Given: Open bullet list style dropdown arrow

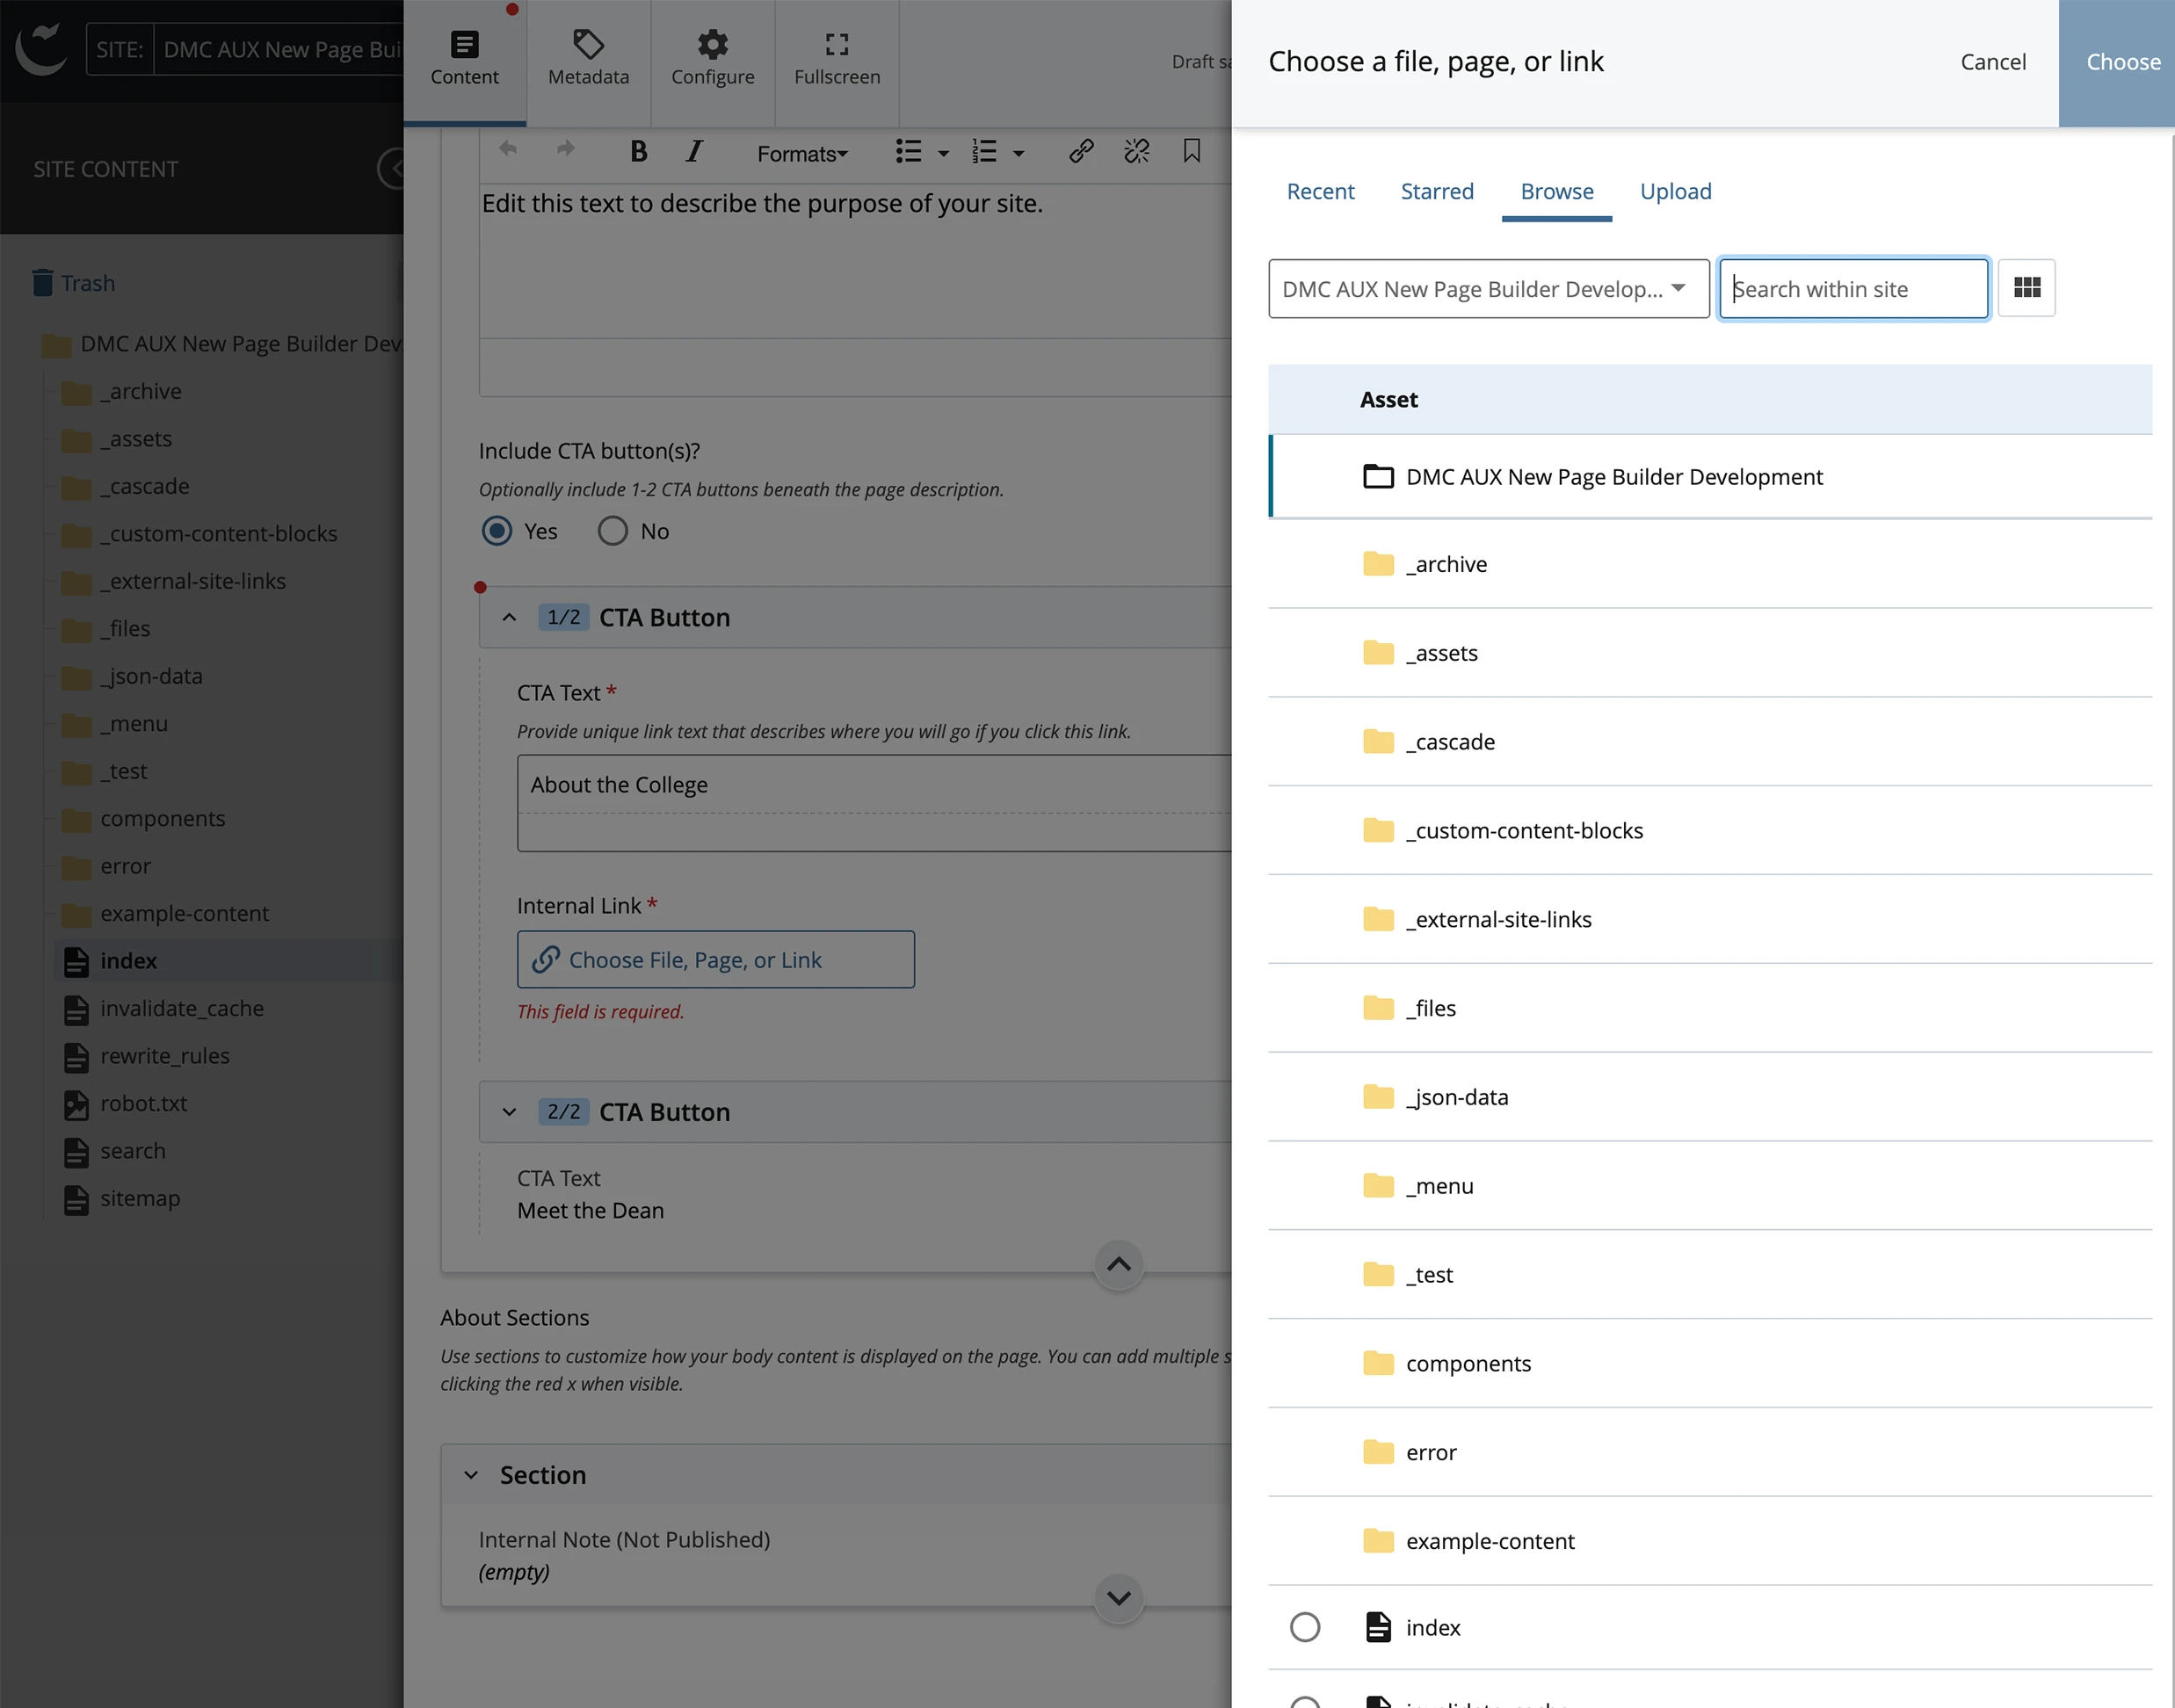Looking at the screenshot, I should (x=943, y=153).
